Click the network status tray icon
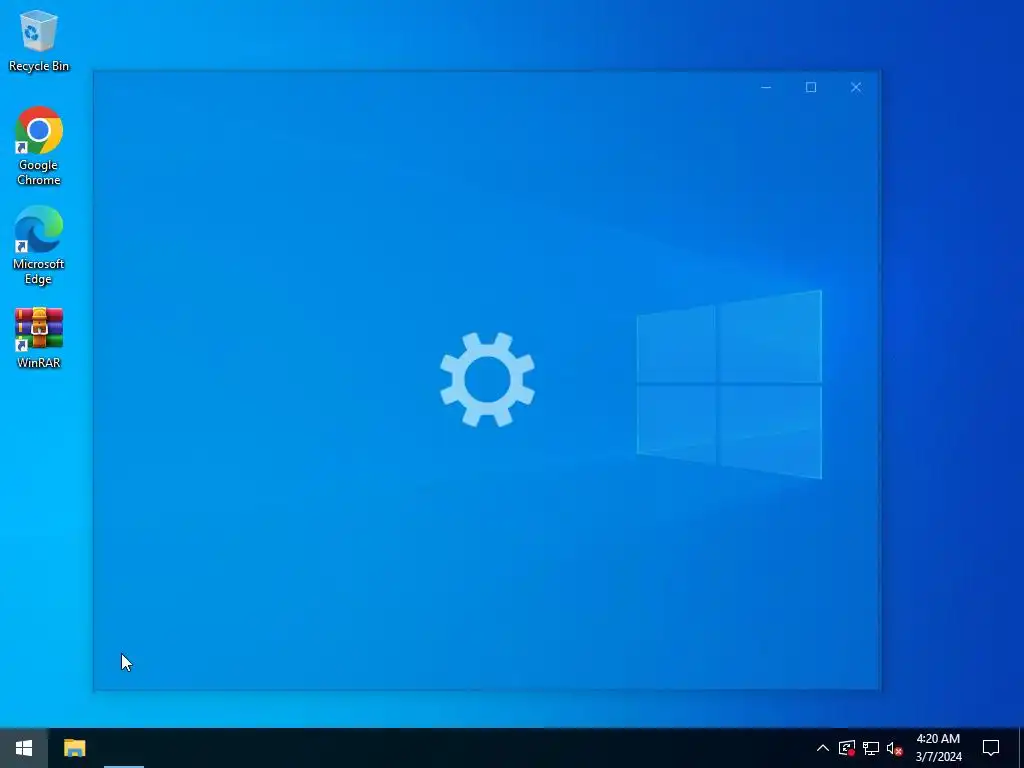Screen dimensions: 1024x768 [x=871, y=748]
